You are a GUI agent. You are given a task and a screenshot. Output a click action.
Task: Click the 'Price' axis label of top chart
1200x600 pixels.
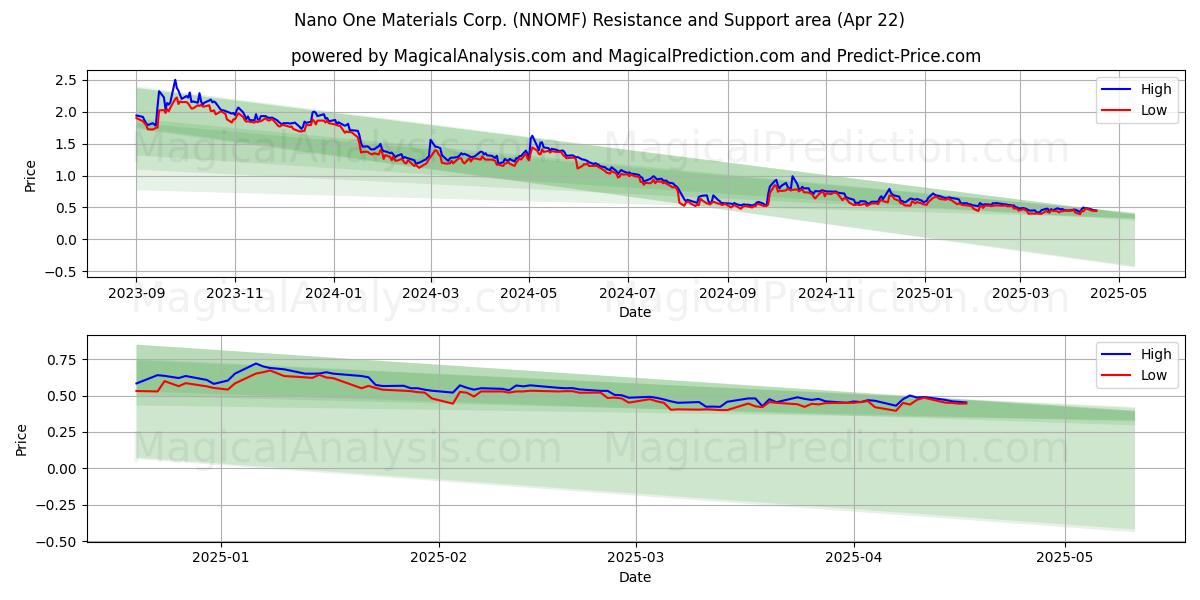(x=31, y=175)
